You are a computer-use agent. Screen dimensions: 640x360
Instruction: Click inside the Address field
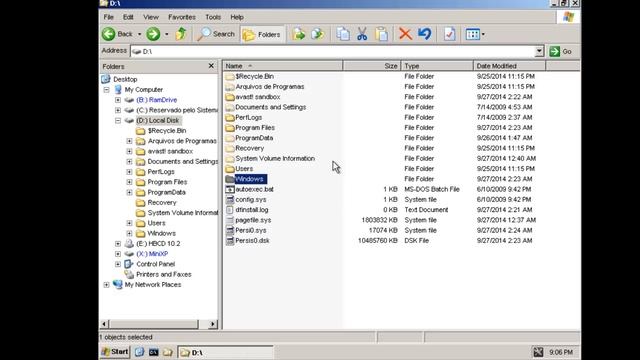pyautogui.click(x=333, y=51)
